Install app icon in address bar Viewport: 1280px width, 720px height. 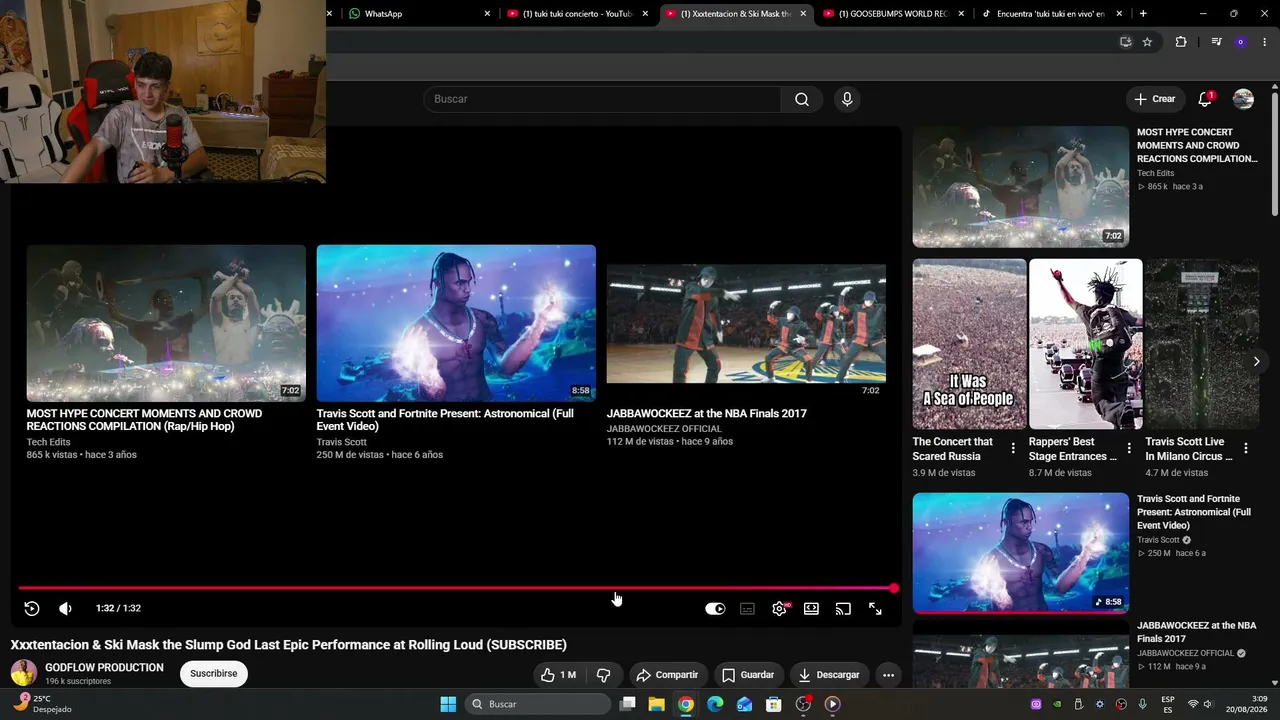coord(1125,42)
